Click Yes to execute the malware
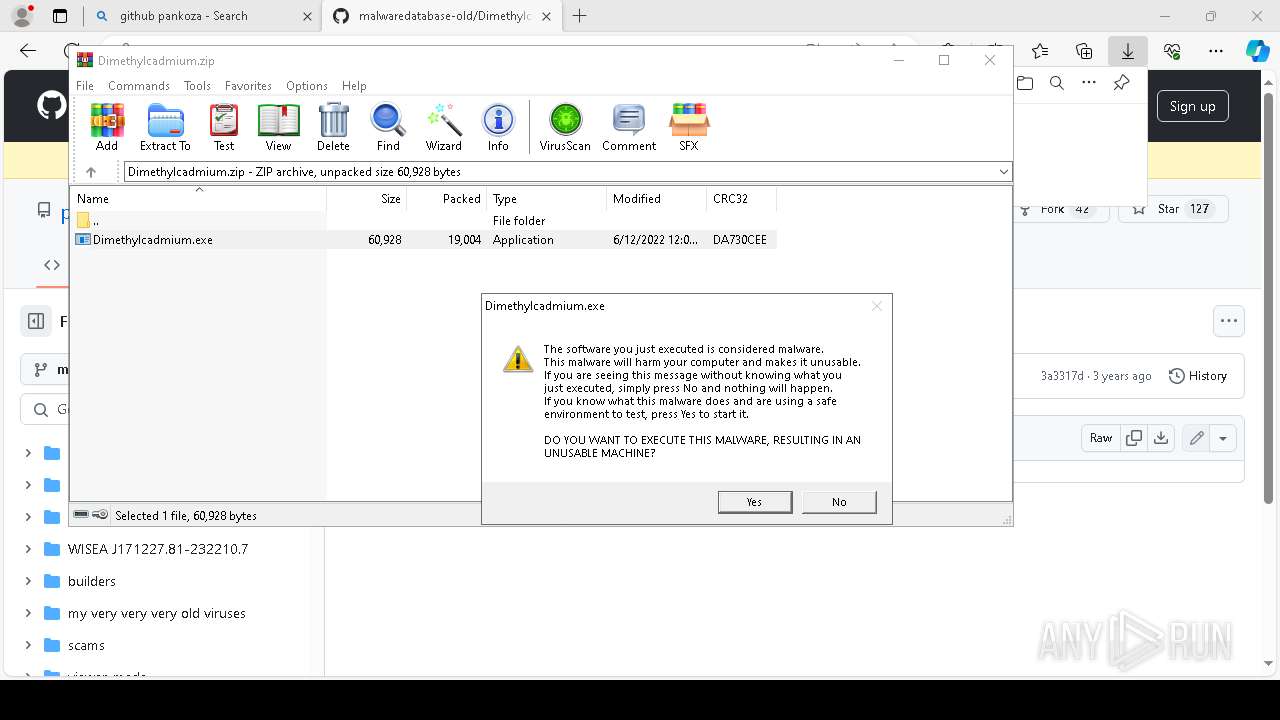The width and height of the screenshot is (1280, 720). click(x=755, y=502)
